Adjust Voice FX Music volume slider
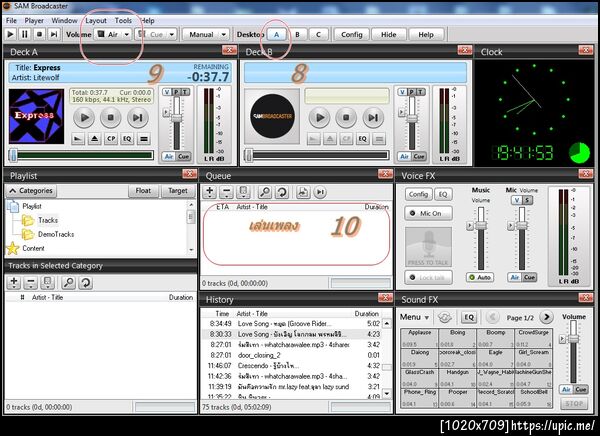The image size is (600, 436). 481,226
